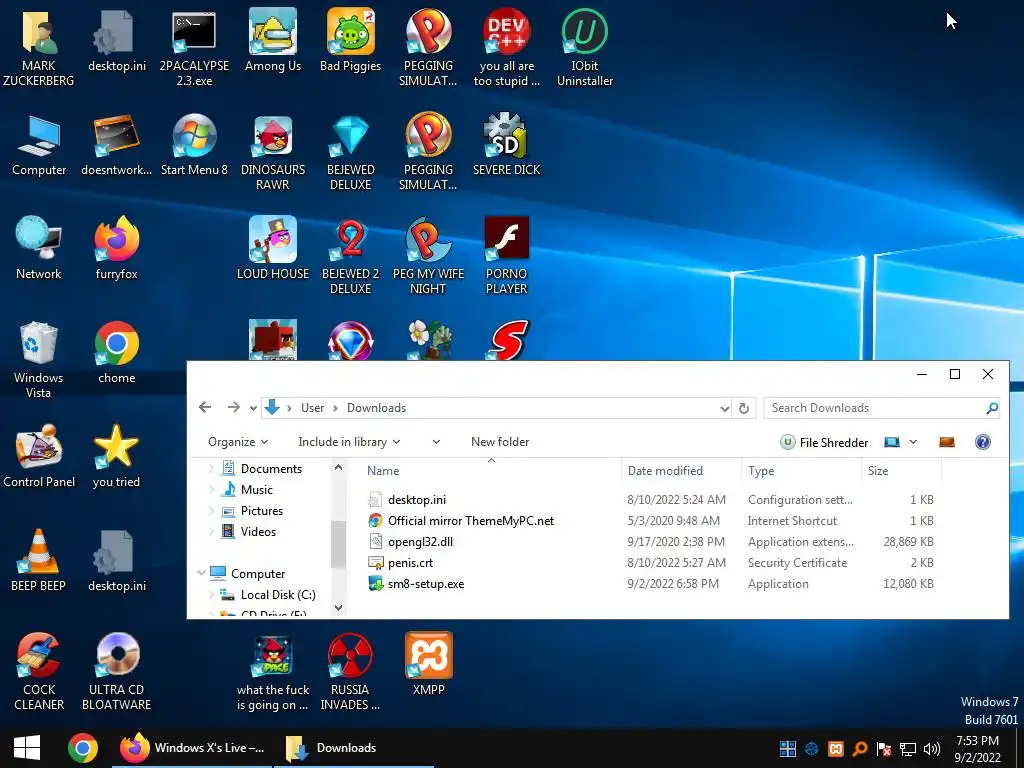Collapse the Computer tree node
Viewport: 1024px width, 768px height.
201,573
